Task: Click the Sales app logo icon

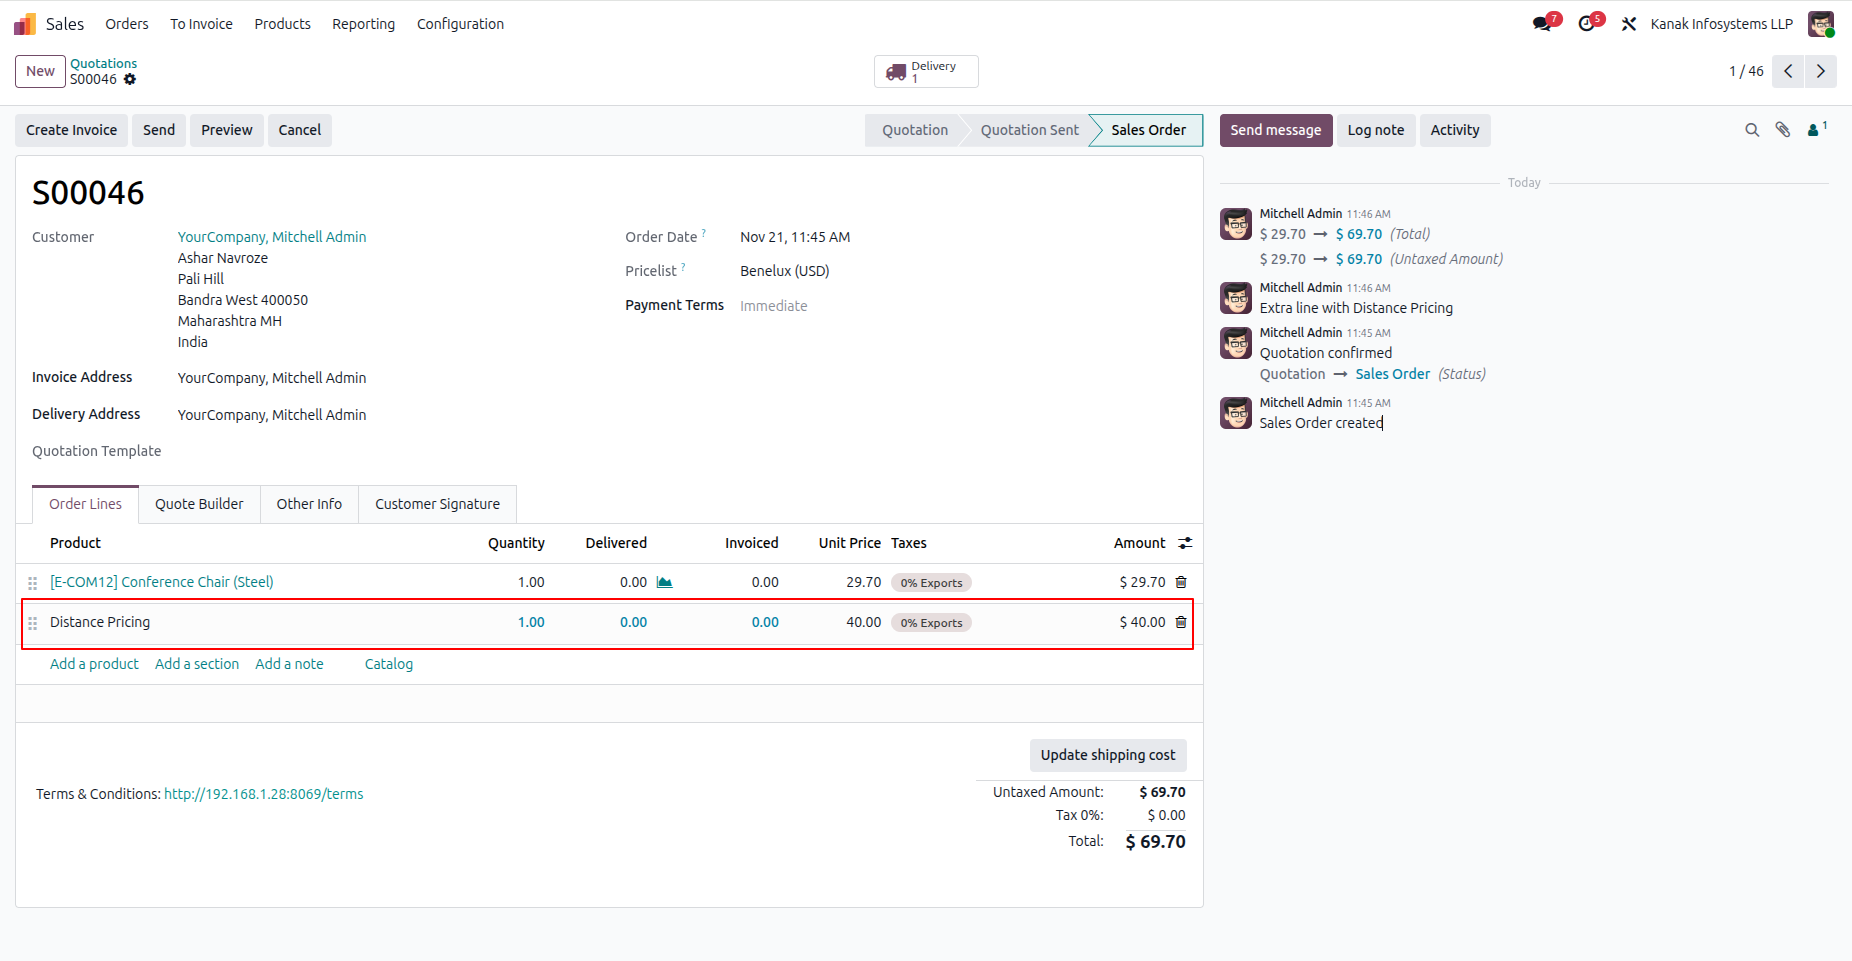Action: click(25, 24)
